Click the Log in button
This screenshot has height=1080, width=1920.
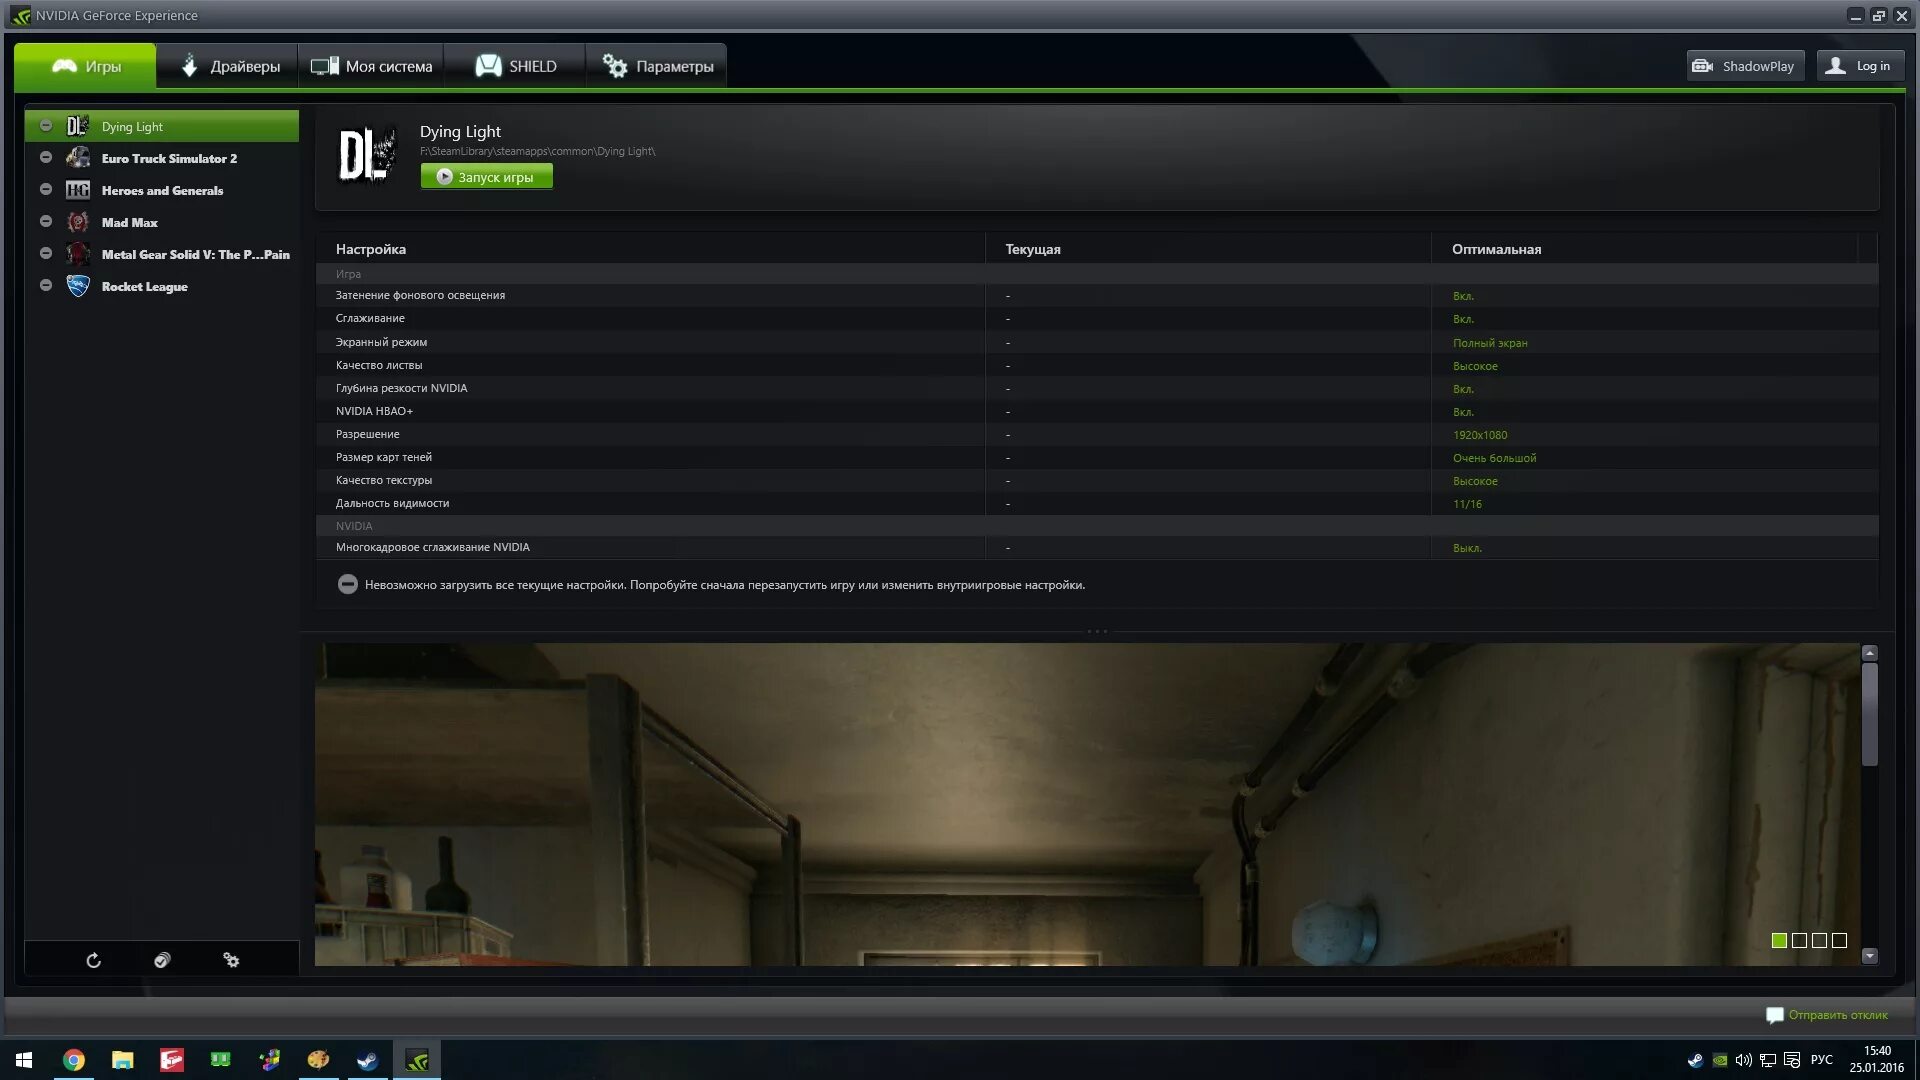[1860, 66]
